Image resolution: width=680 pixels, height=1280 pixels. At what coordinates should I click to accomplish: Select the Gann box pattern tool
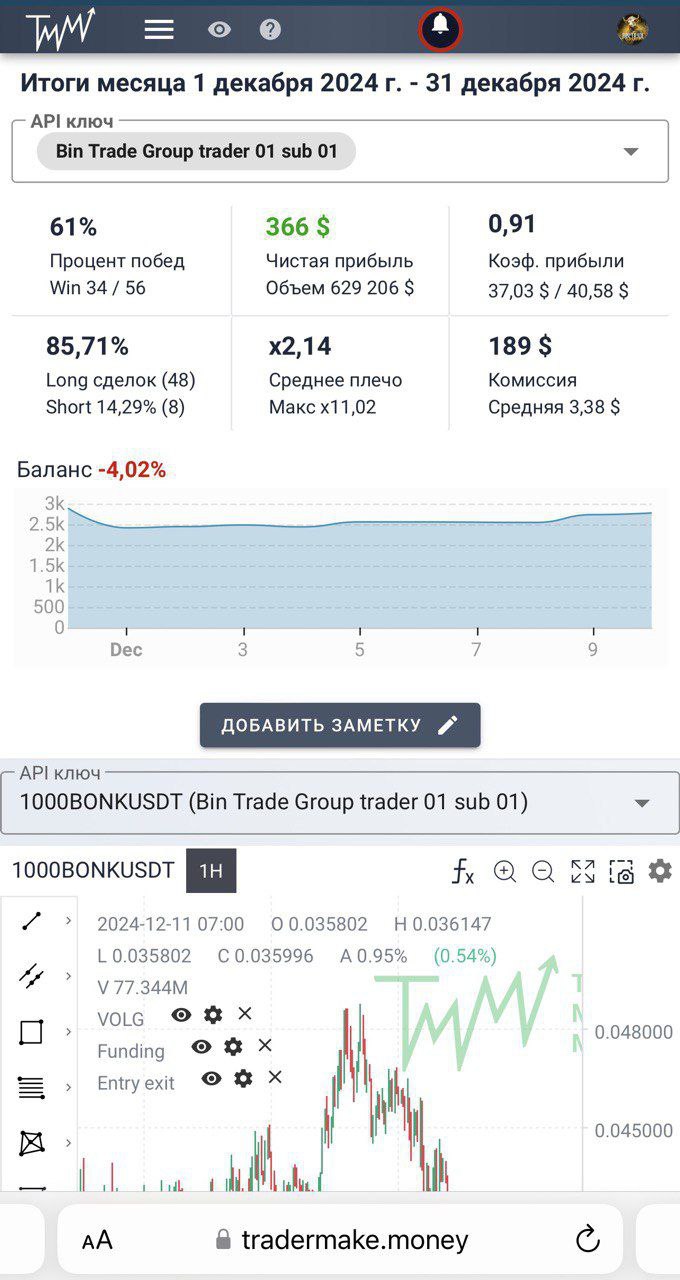coord(32,1142)
